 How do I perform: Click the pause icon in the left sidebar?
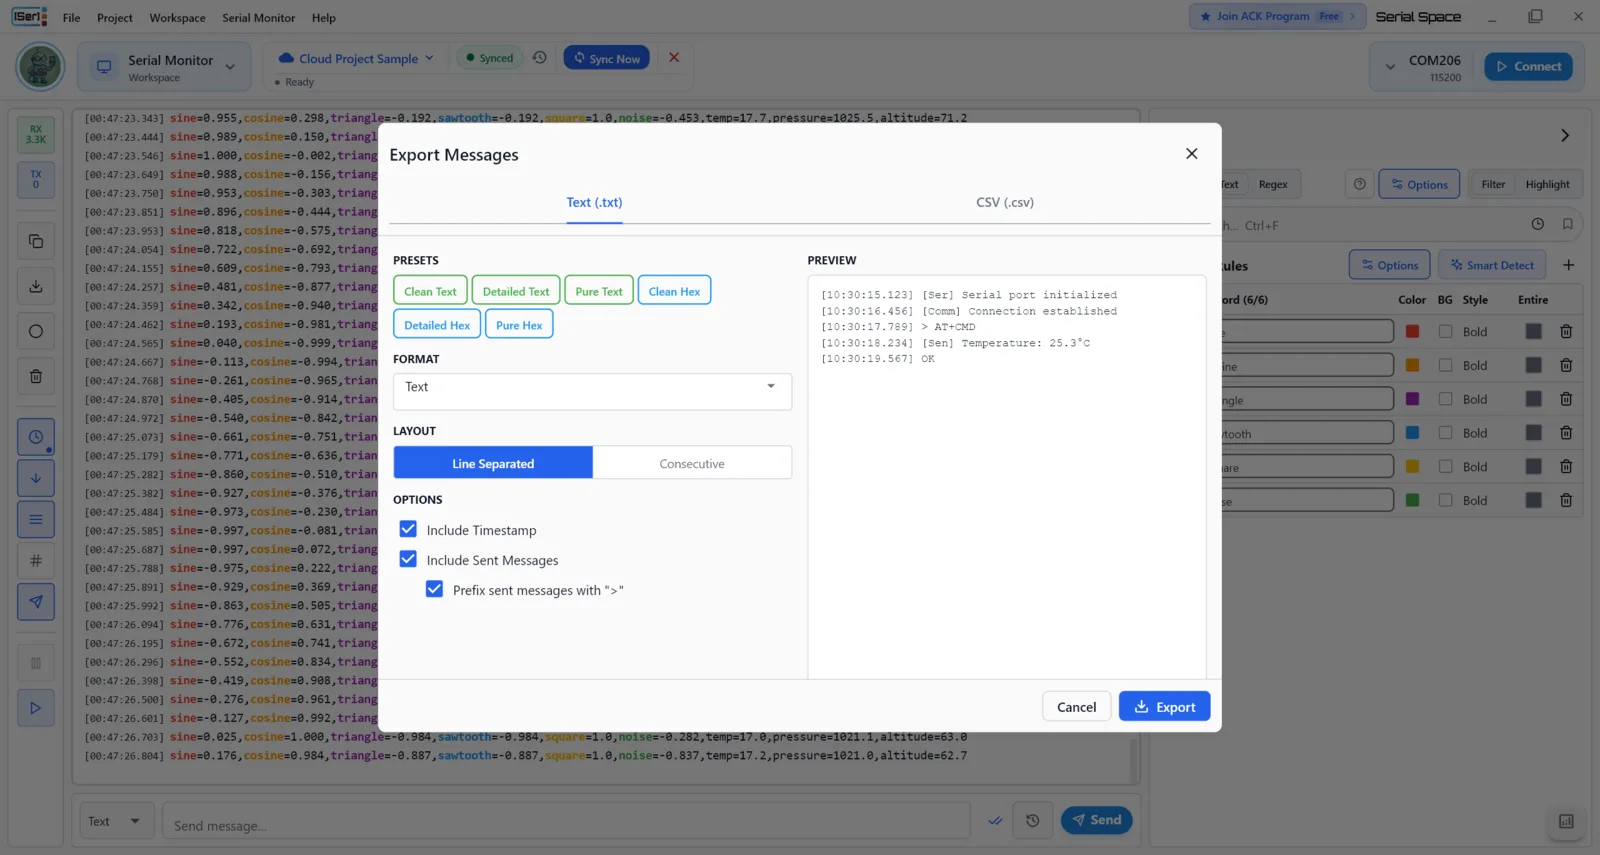coord(36,663)
